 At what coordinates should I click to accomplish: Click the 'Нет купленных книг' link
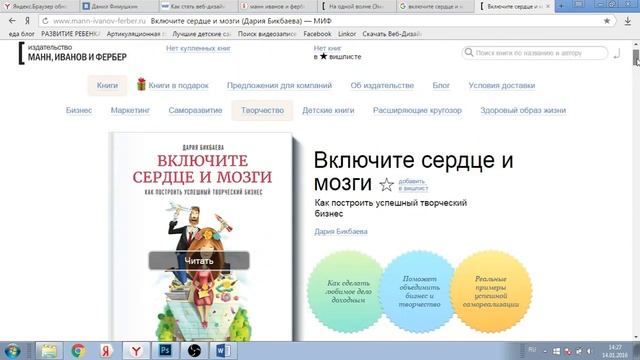click(x=198, y=48)
